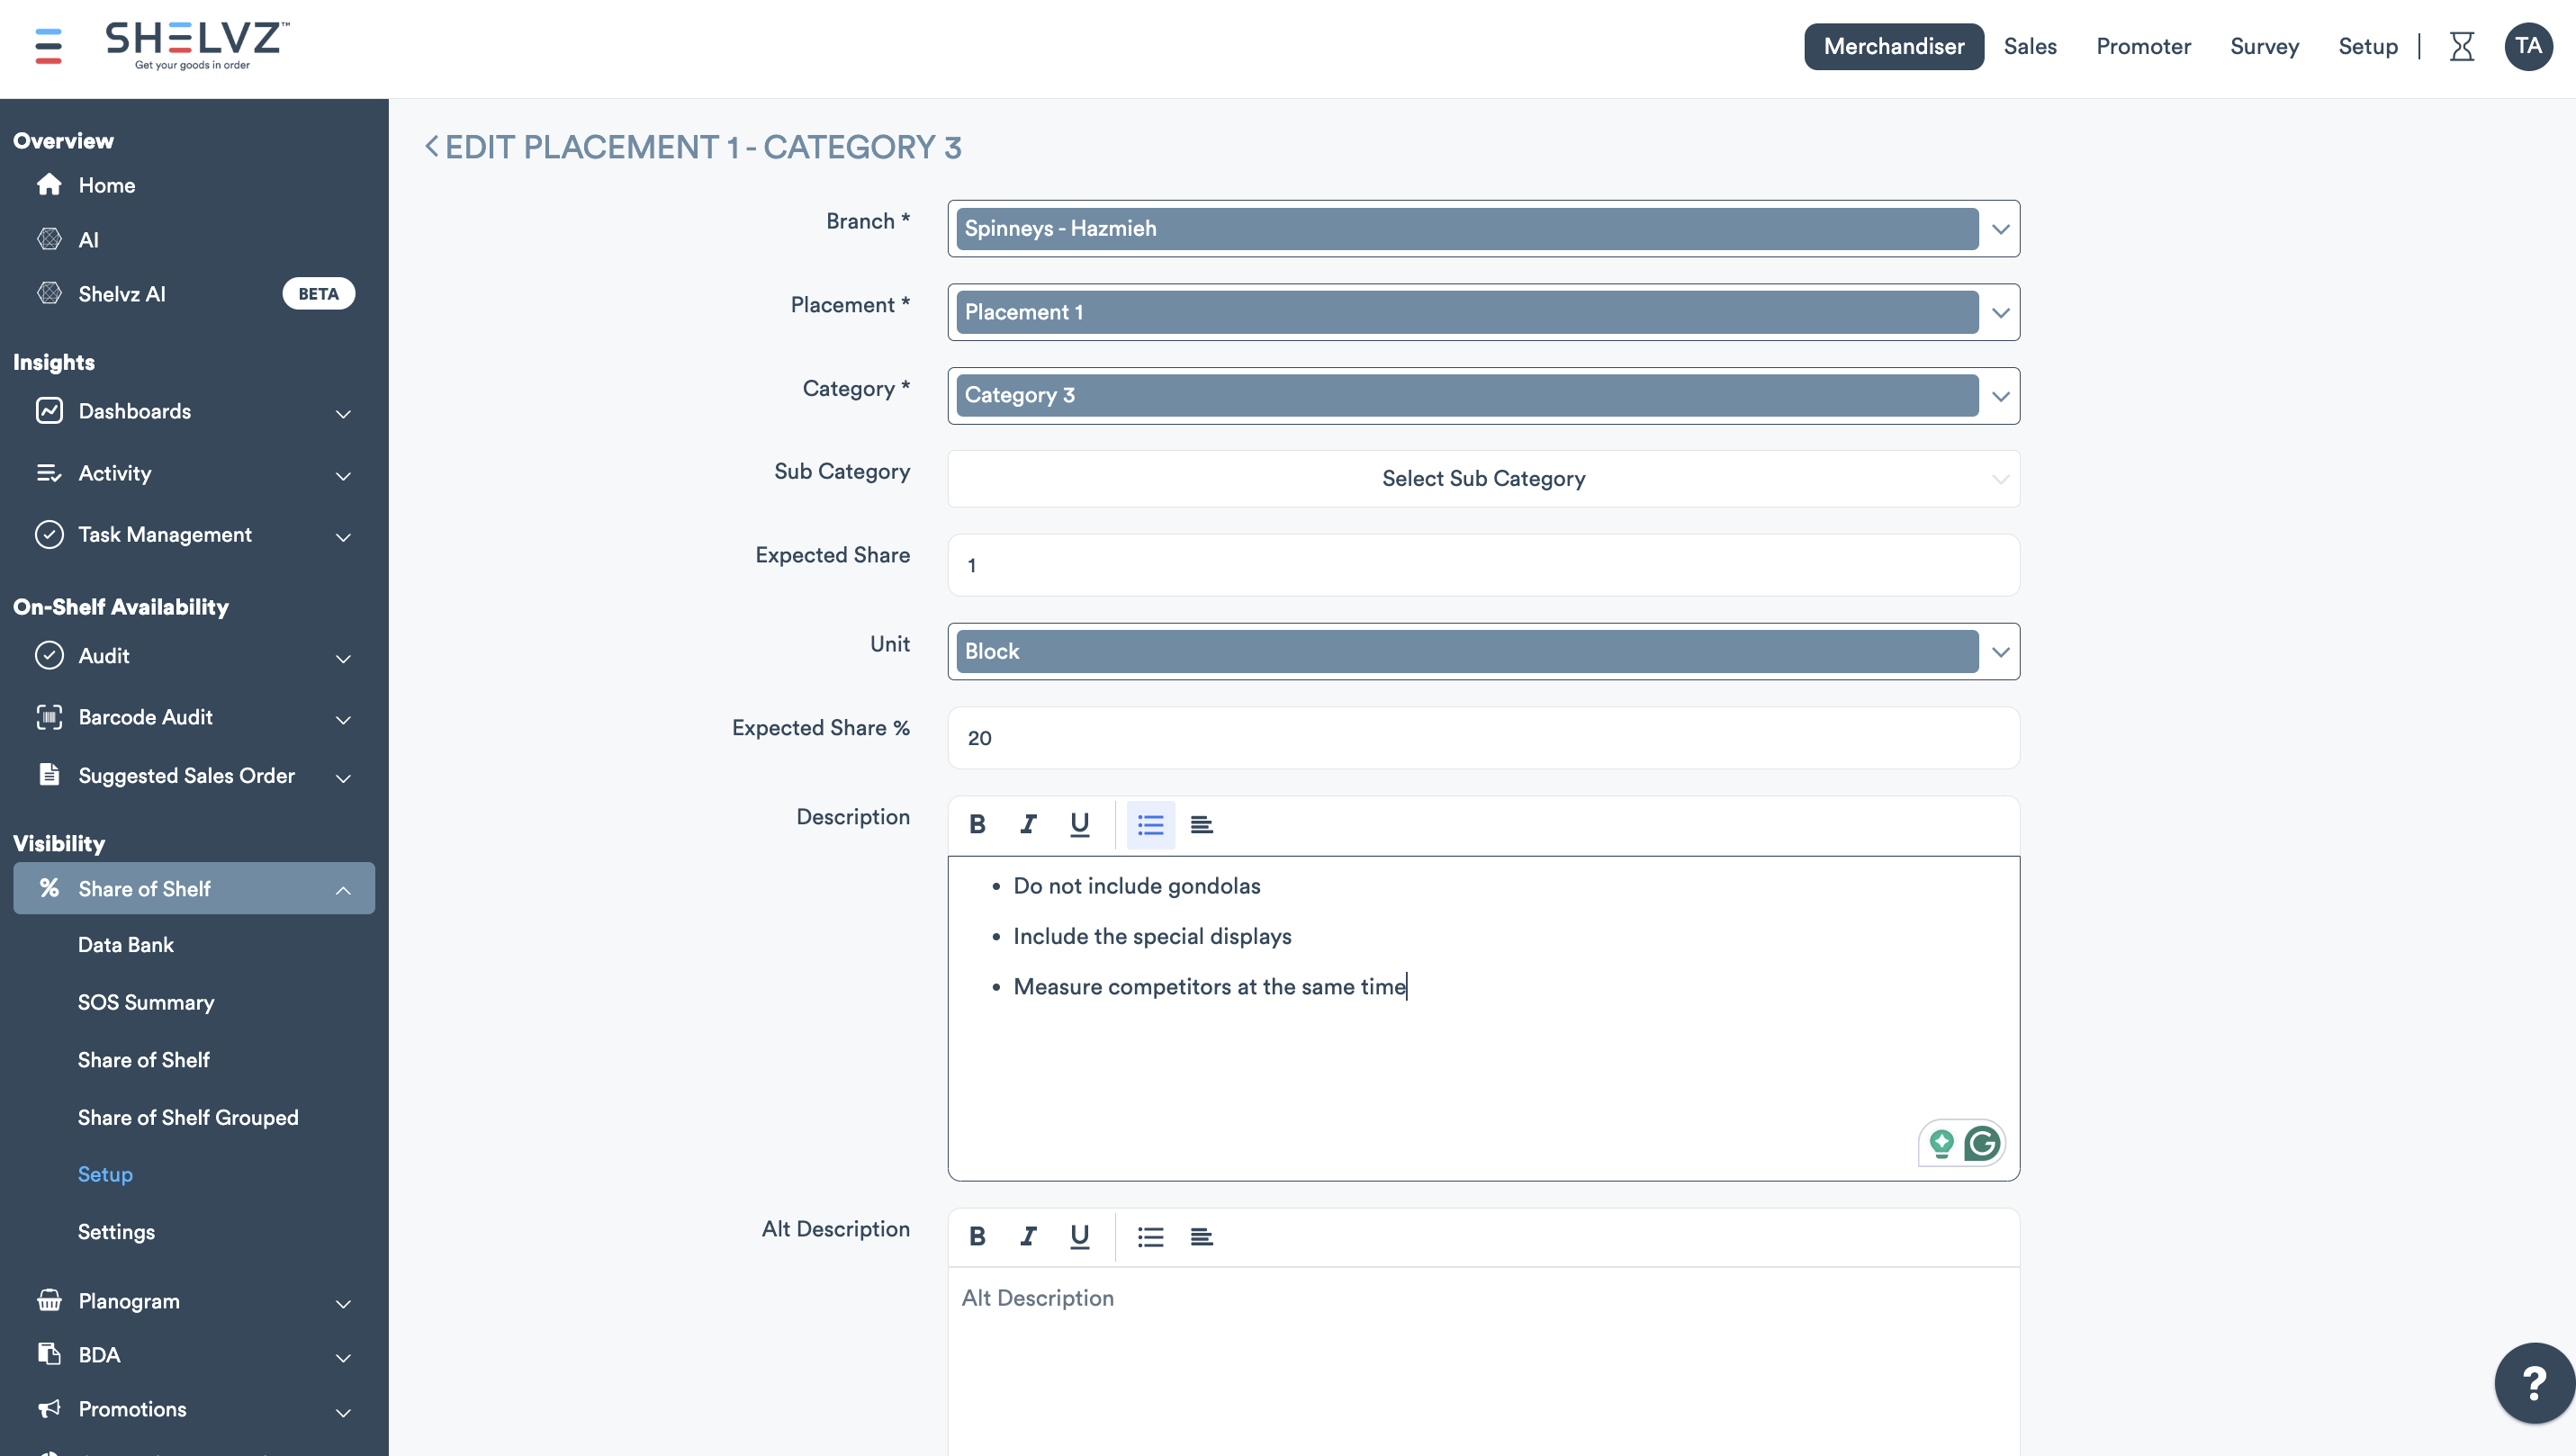Toggle underline in Alt Description editor

(1079, 1236)
